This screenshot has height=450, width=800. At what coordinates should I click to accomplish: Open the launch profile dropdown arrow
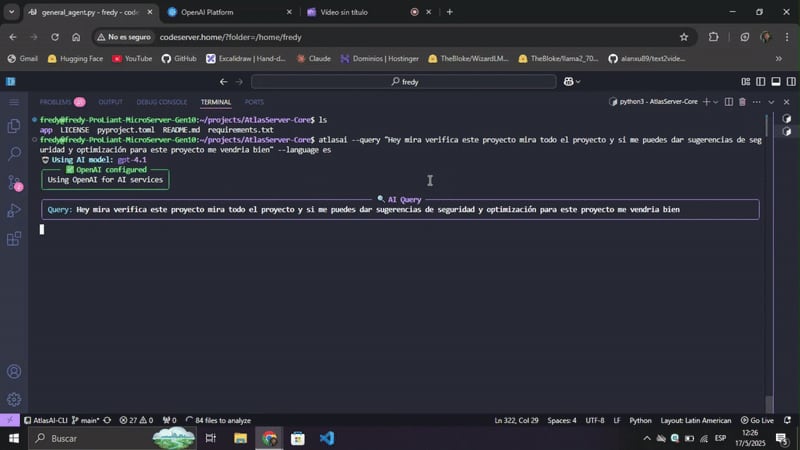tap(715, 102)
